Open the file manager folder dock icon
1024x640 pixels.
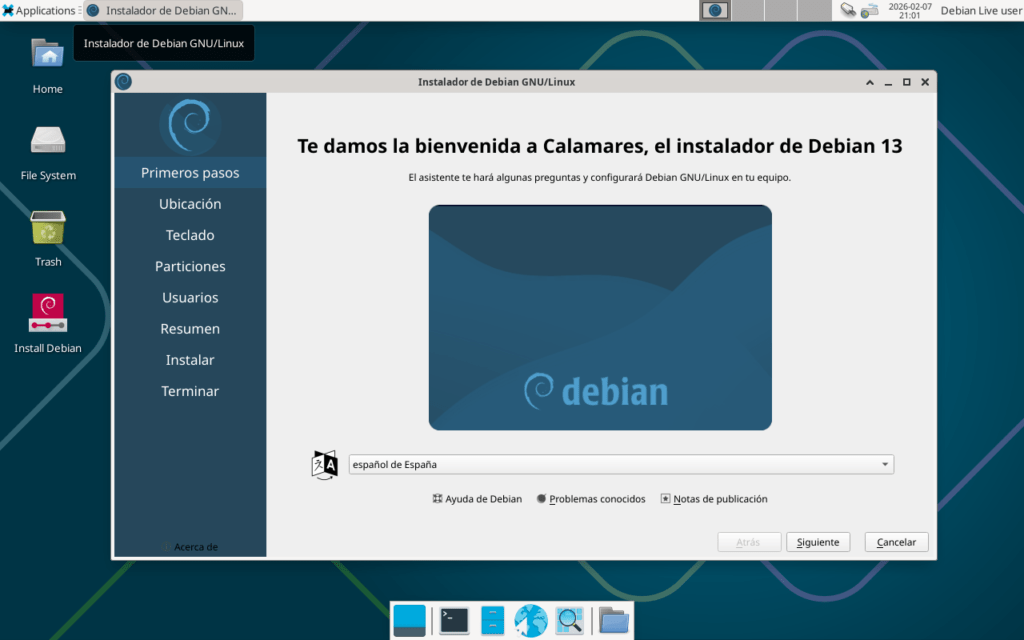click(x=613, y=620)
